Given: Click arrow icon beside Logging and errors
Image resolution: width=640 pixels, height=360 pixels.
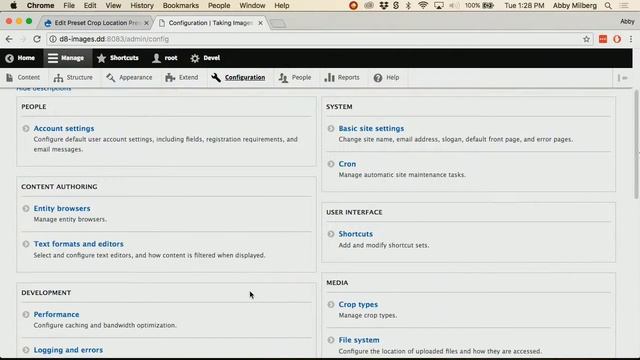Looking at the screenshot, I should 26,350.
